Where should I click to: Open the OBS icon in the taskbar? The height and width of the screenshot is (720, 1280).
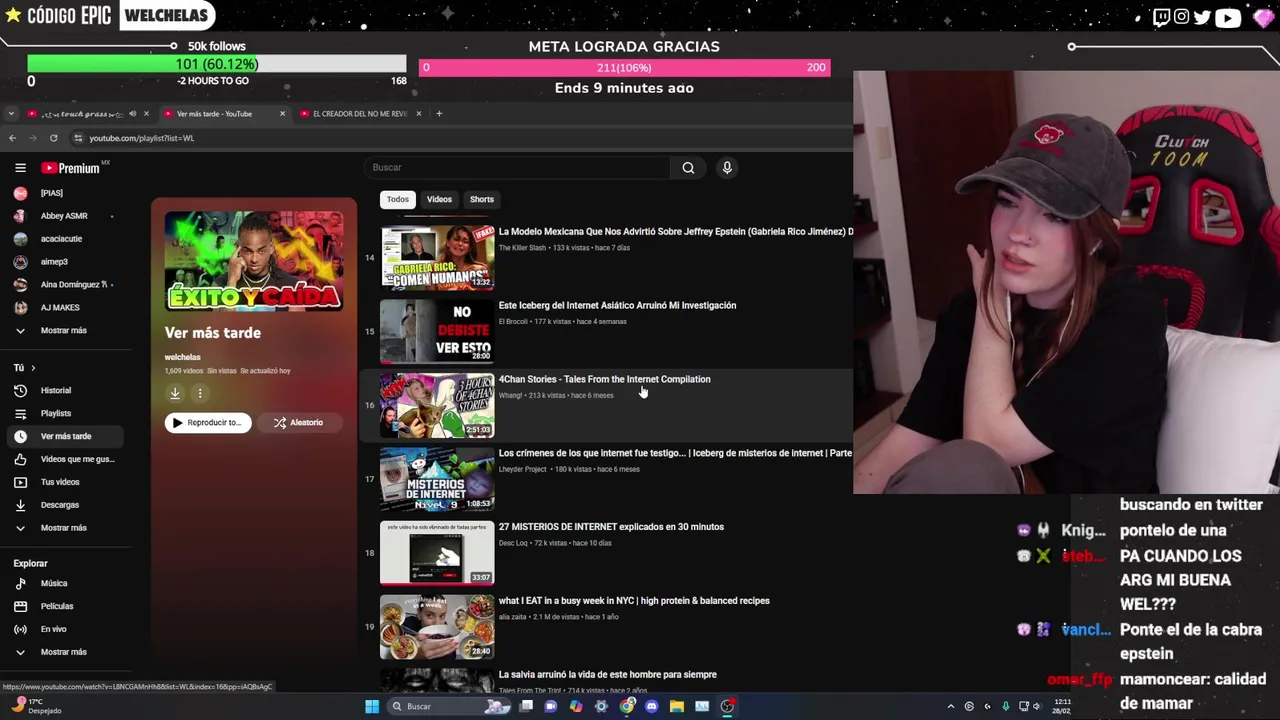coord(727,706)
